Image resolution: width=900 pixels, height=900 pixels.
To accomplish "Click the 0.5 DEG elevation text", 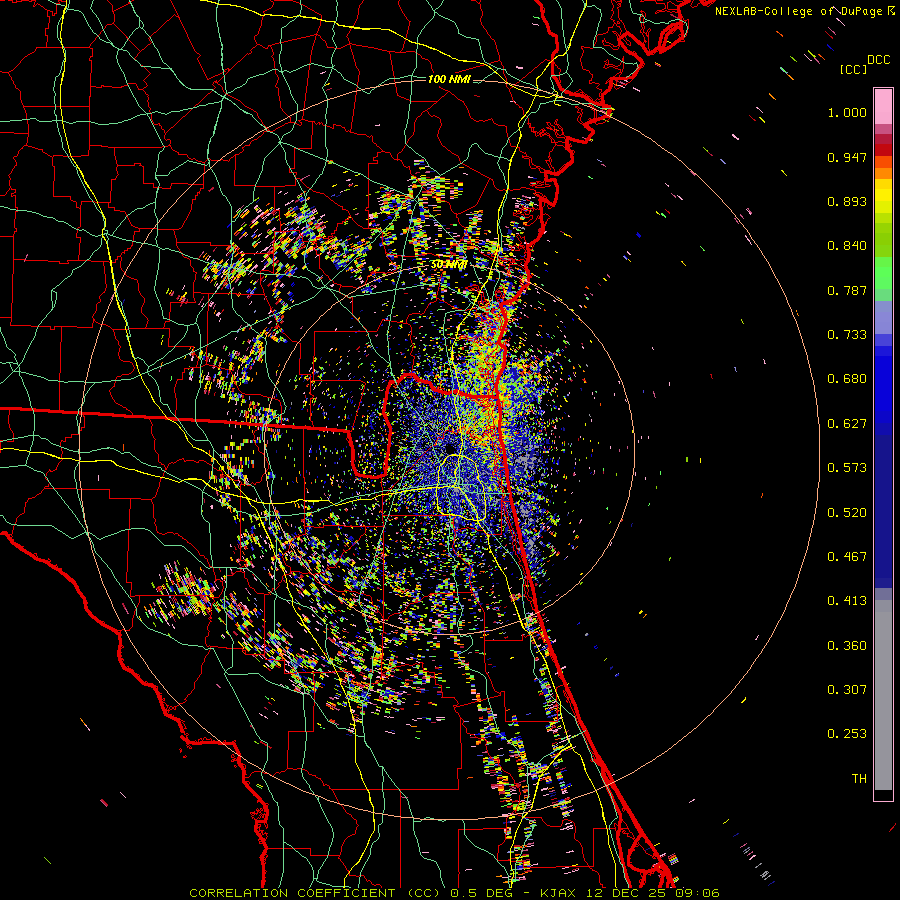I will [x=481, y=893].
